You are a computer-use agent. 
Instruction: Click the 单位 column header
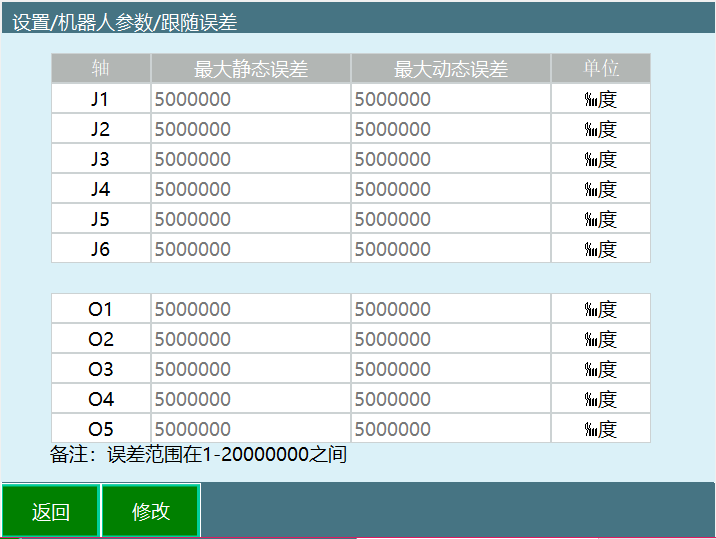[600, 69]
